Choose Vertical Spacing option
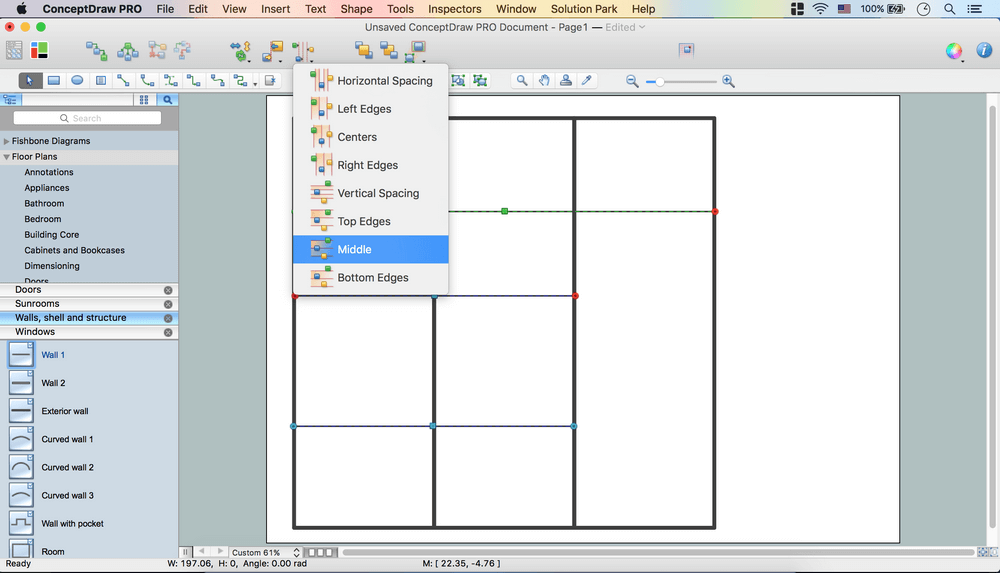This screenshot has width=1000, height=573. click(x=371, y=193)
